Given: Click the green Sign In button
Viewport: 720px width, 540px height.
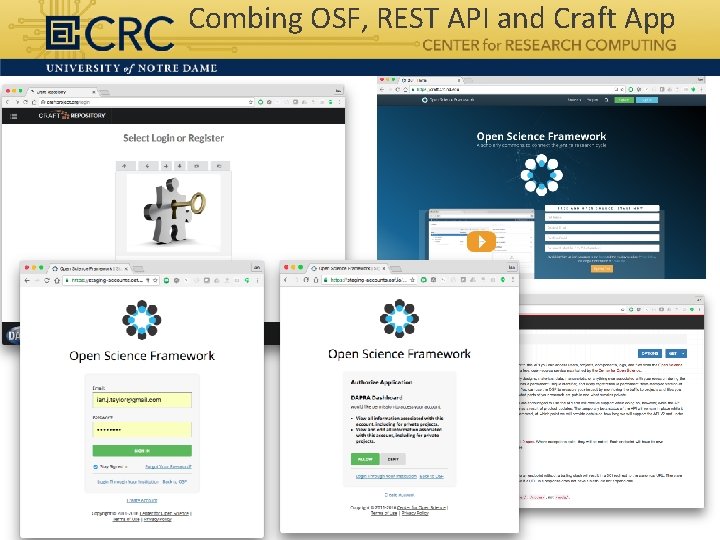Looking at the screenshot, I should point(142,451).
